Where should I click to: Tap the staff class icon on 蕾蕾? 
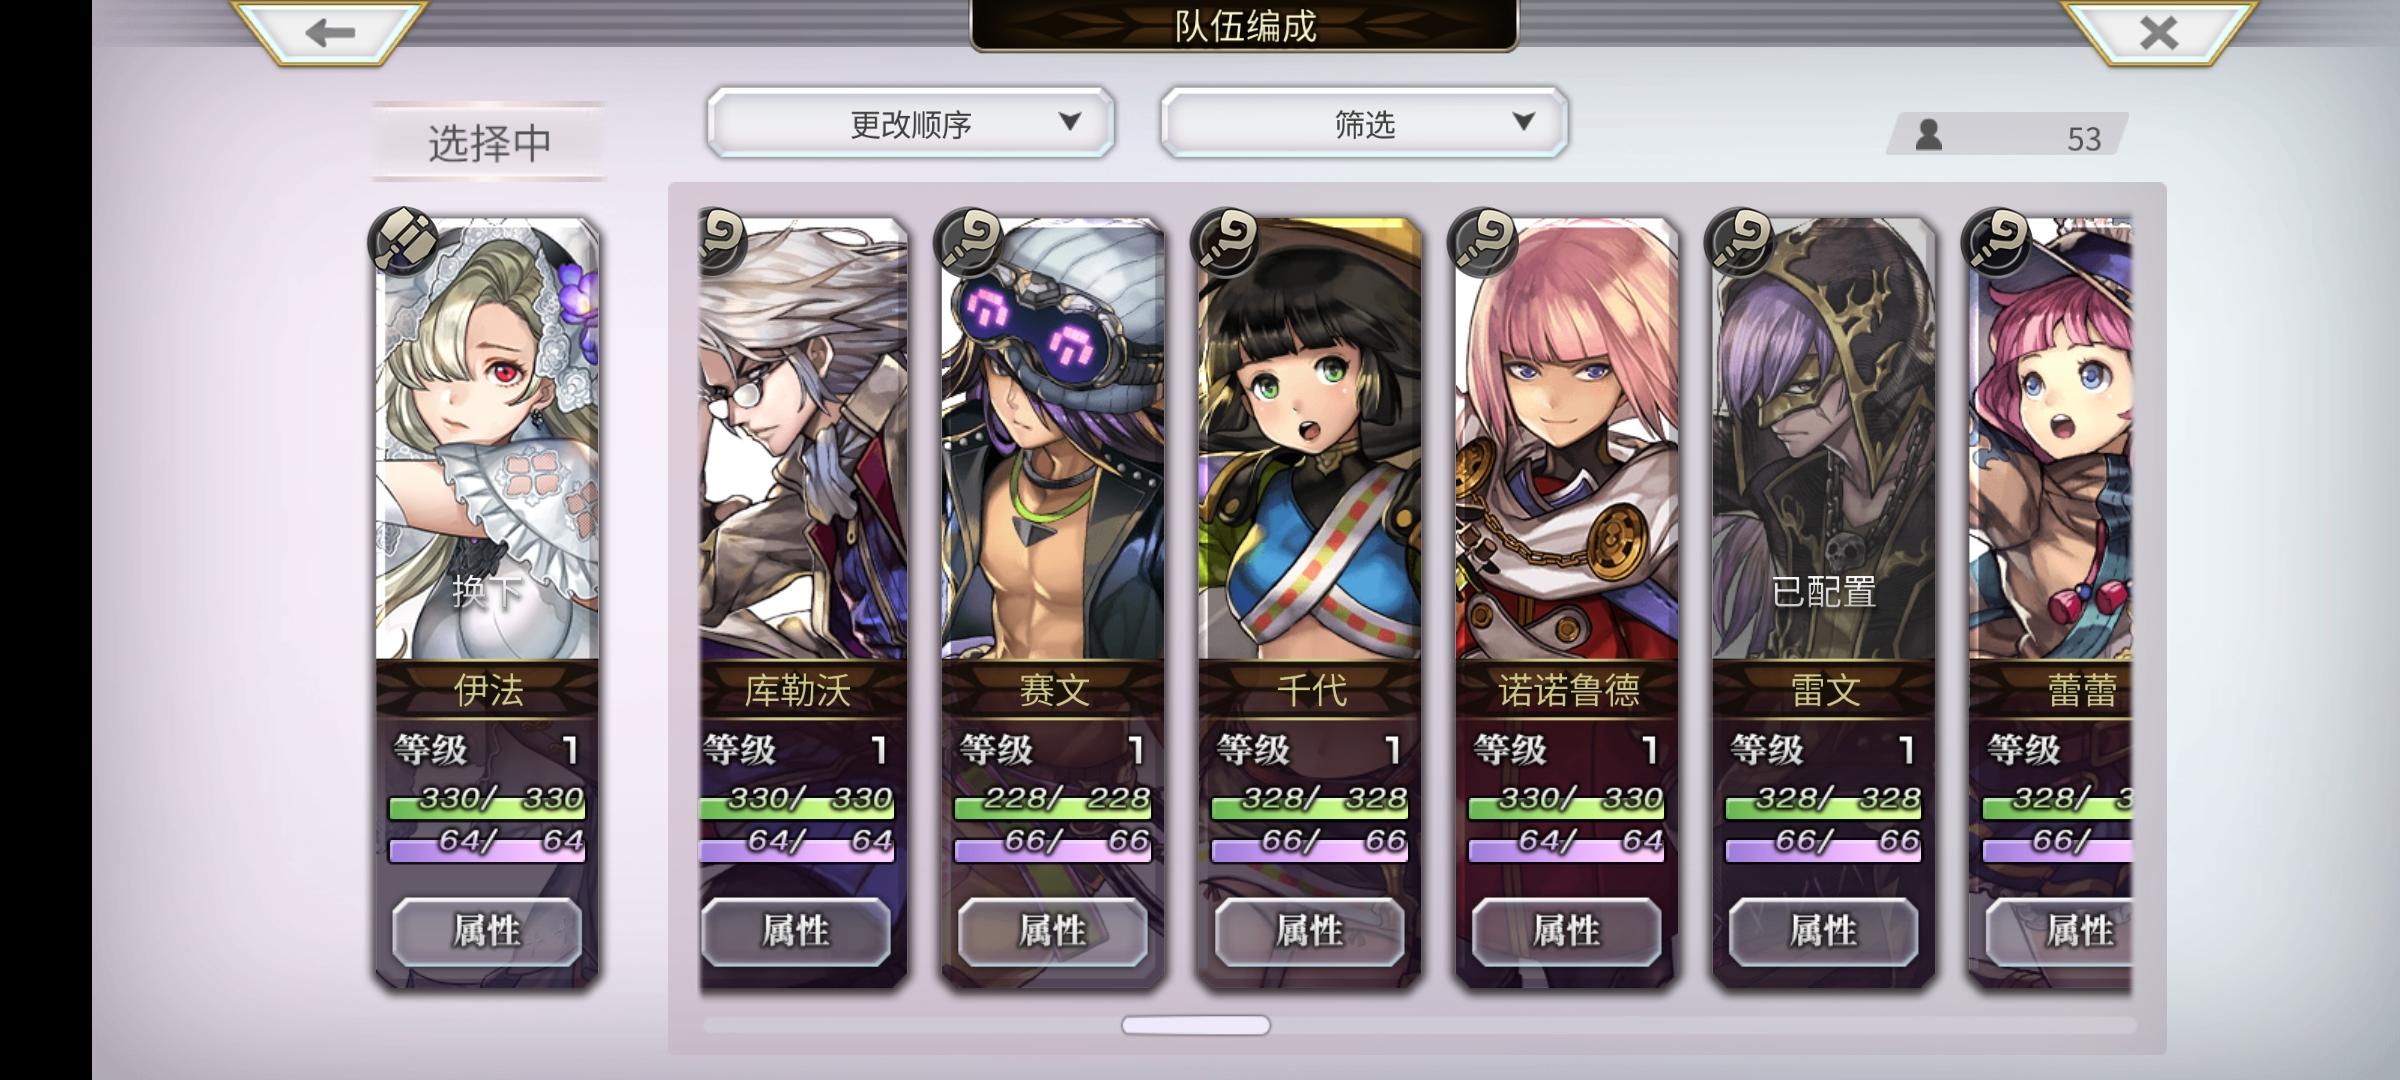(x=1997, y=242)
